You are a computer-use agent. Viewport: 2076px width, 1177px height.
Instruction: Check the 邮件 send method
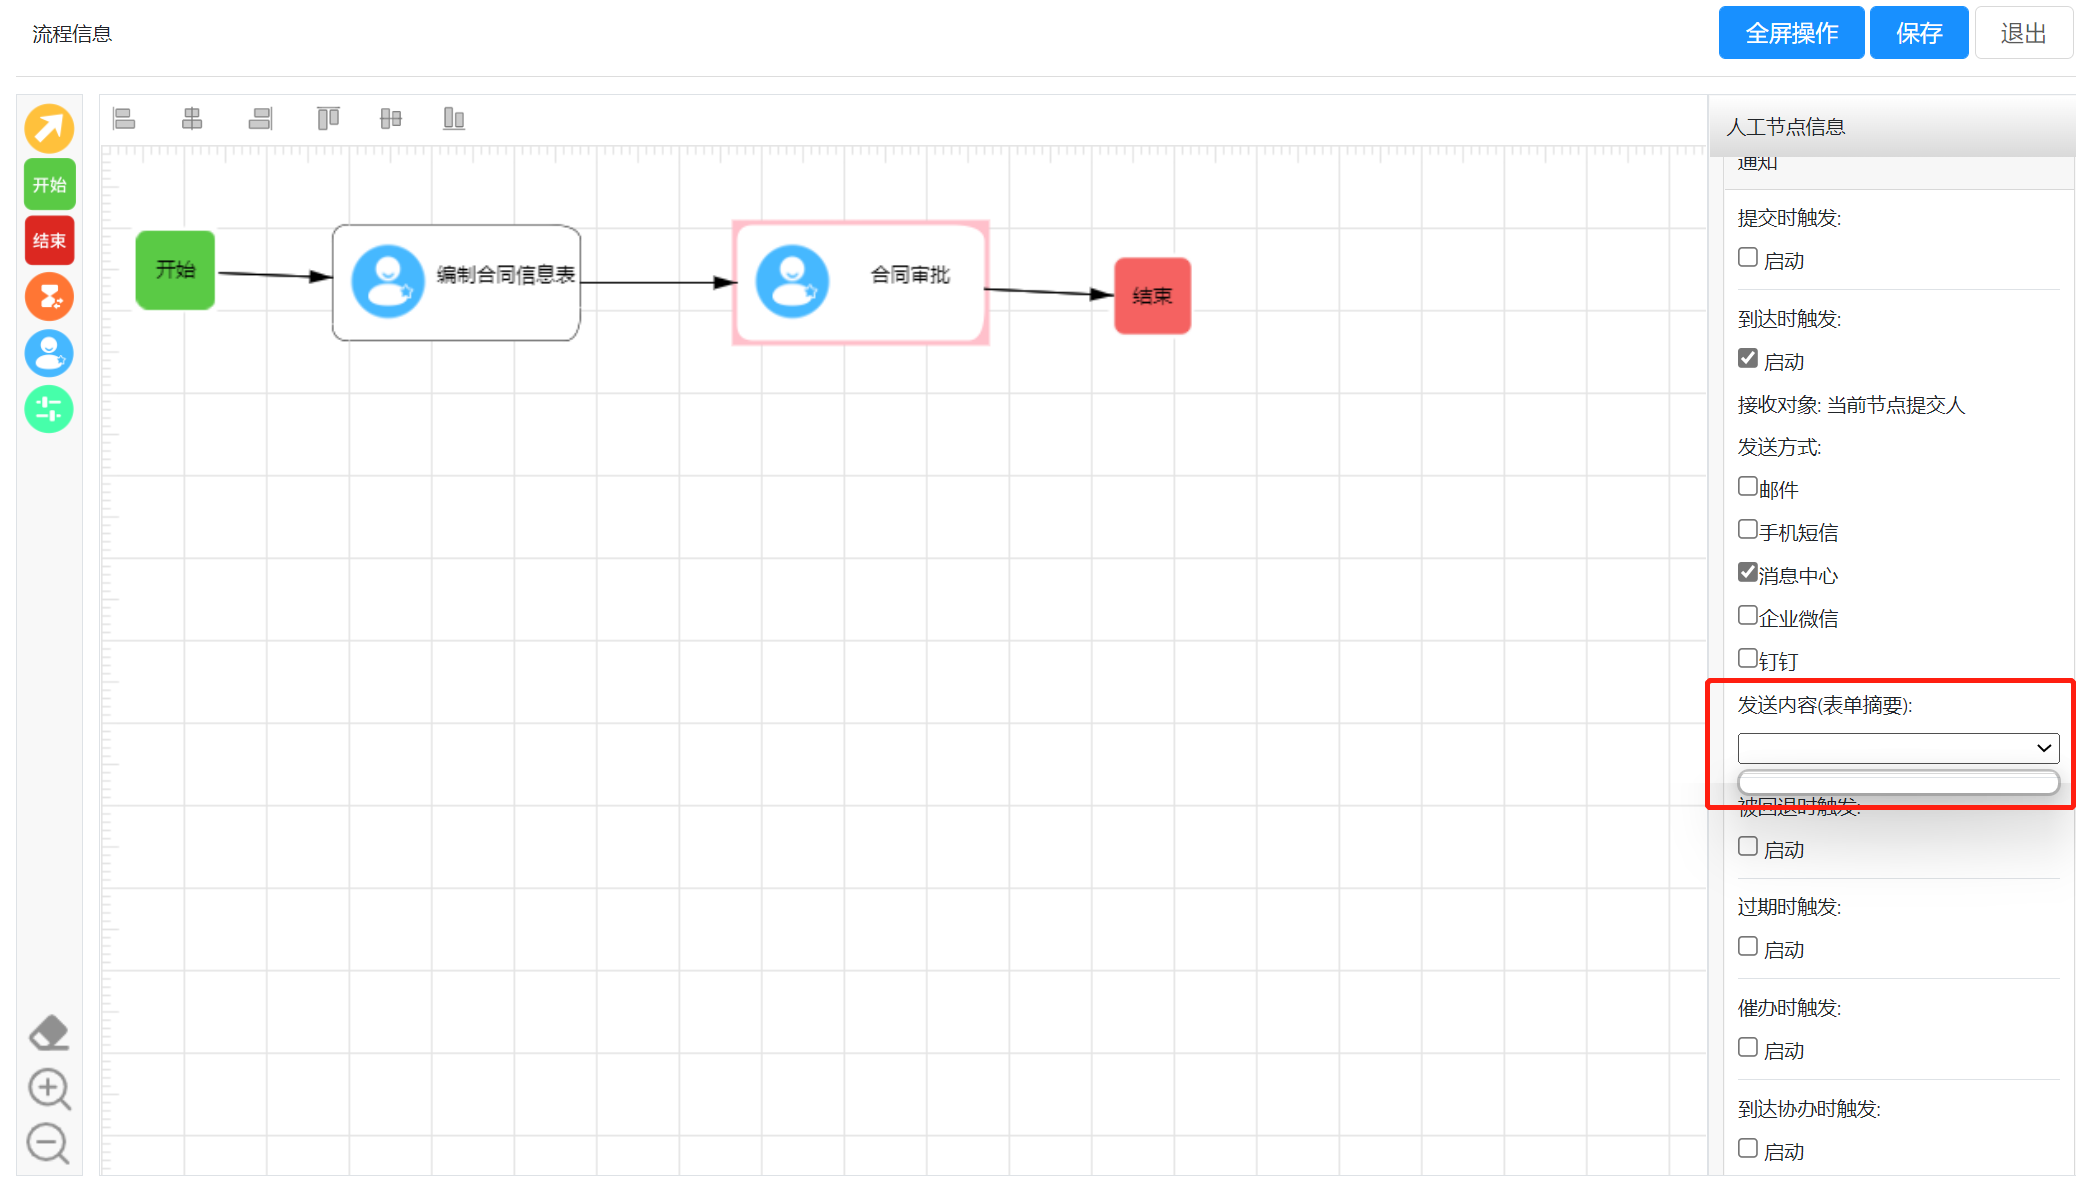pos(1748,487)
